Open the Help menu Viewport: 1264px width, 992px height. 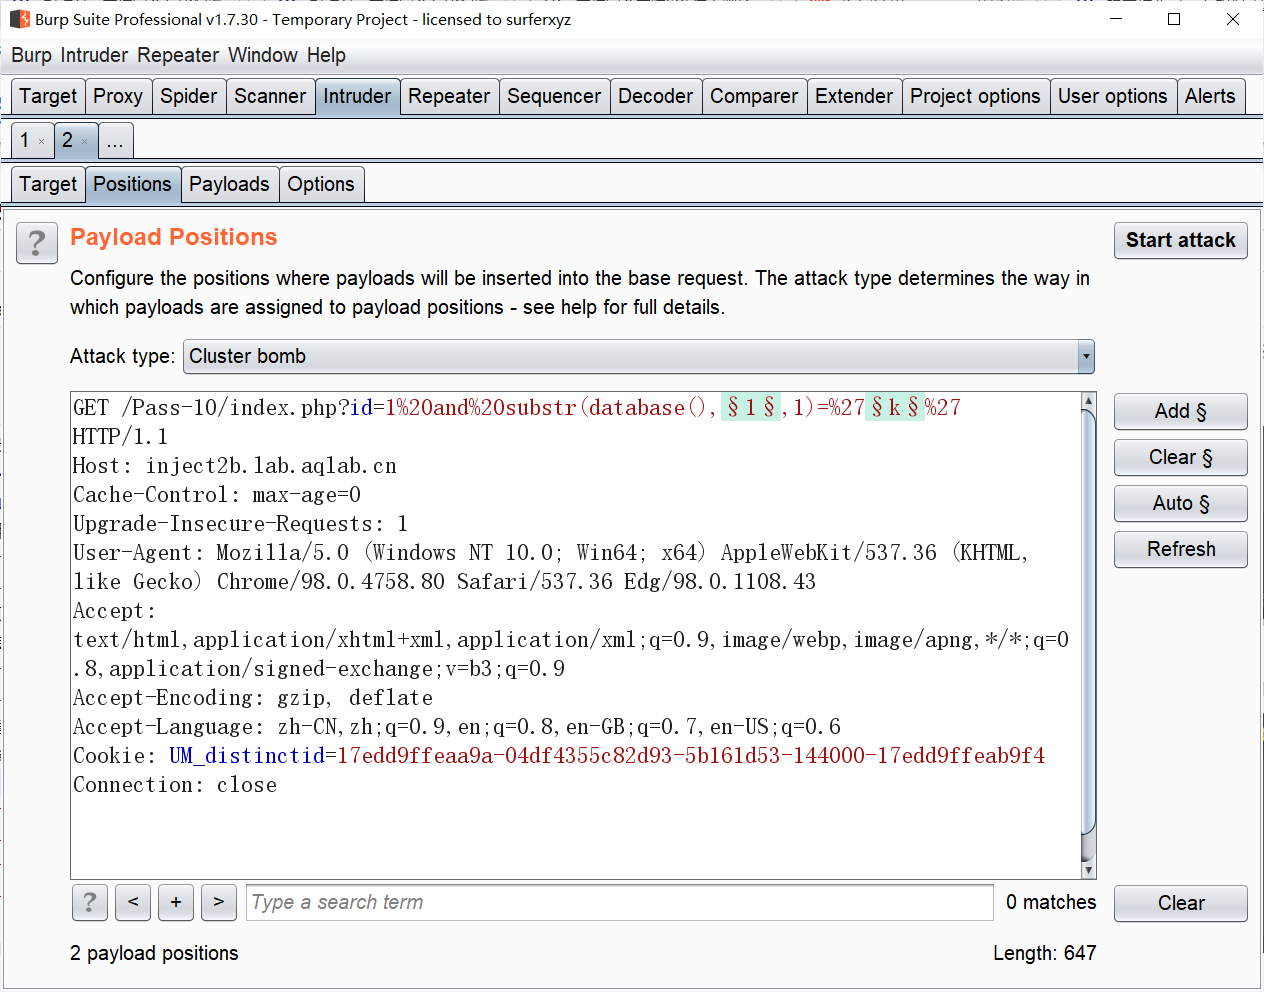[x=326, y=55]
